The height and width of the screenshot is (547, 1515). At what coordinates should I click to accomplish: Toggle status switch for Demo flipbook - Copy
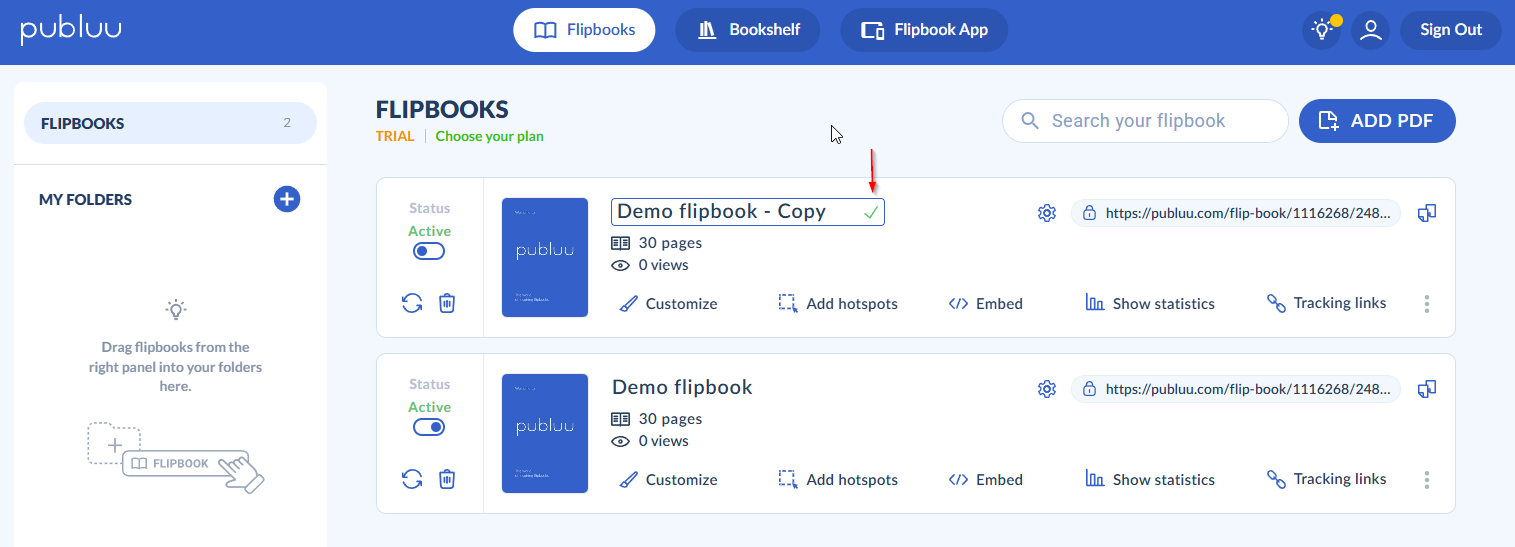(429, 251)
